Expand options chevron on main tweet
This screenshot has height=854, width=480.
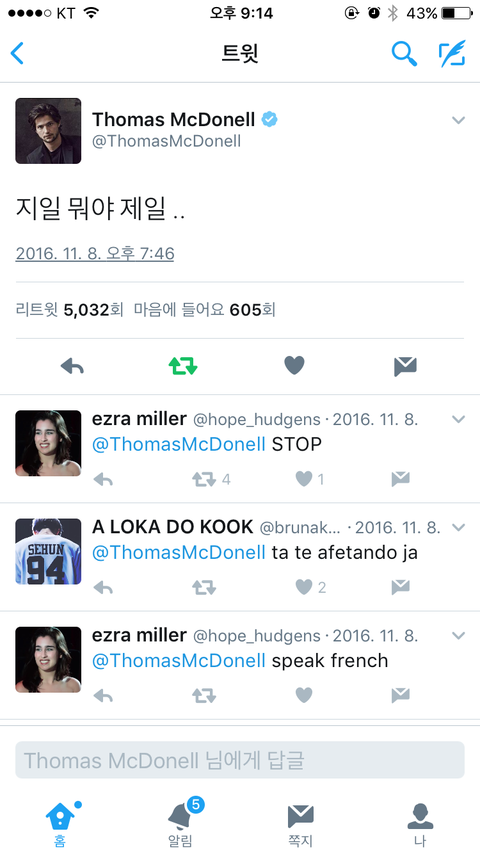pos(459,120)
